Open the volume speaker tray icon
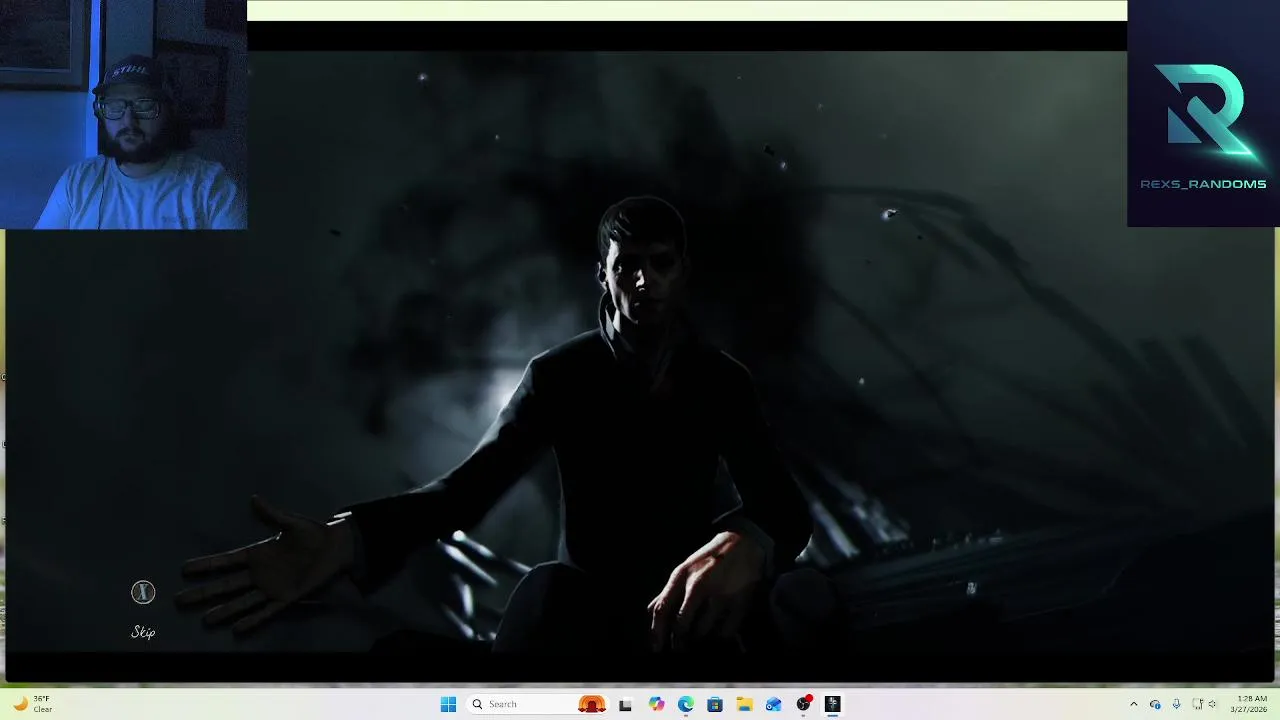 point(1212,704)
